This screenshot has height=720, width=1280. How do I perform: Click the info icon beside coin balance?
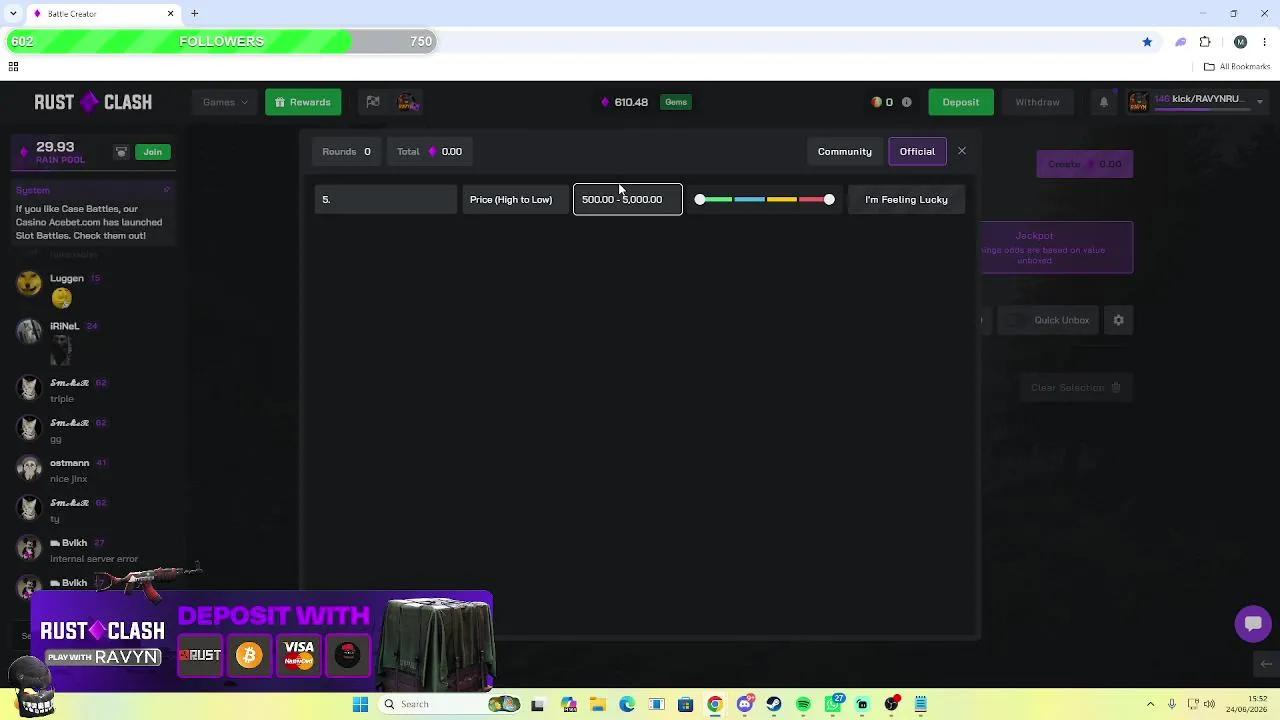[x=907, y=102]
